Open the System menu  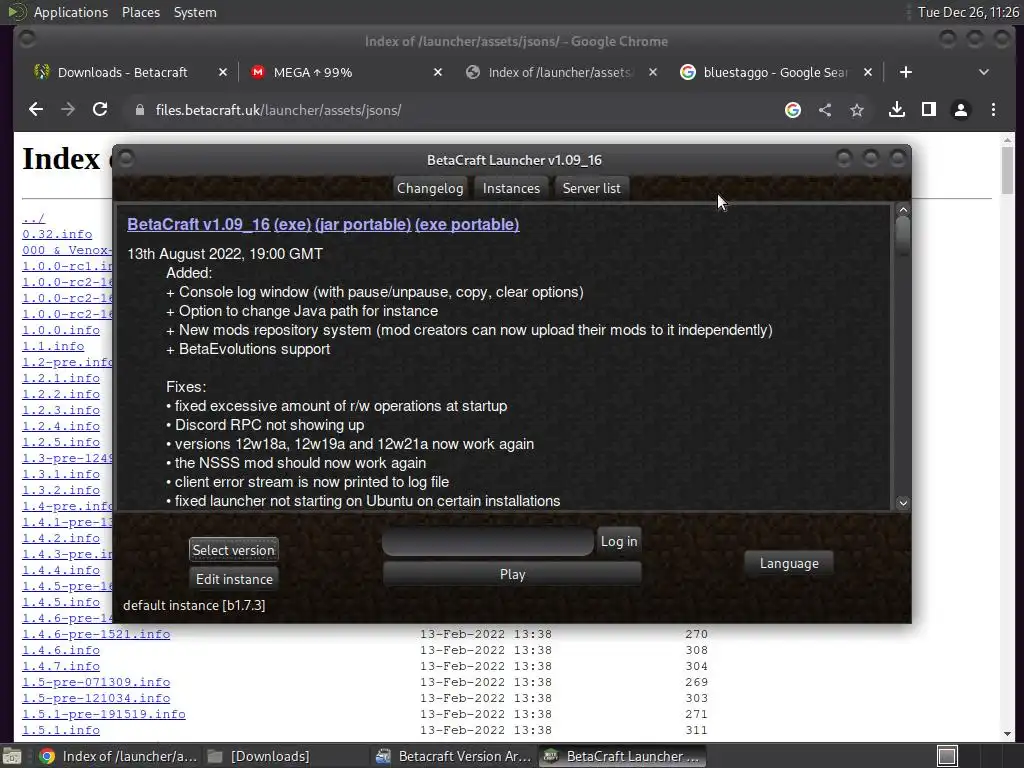195,12
